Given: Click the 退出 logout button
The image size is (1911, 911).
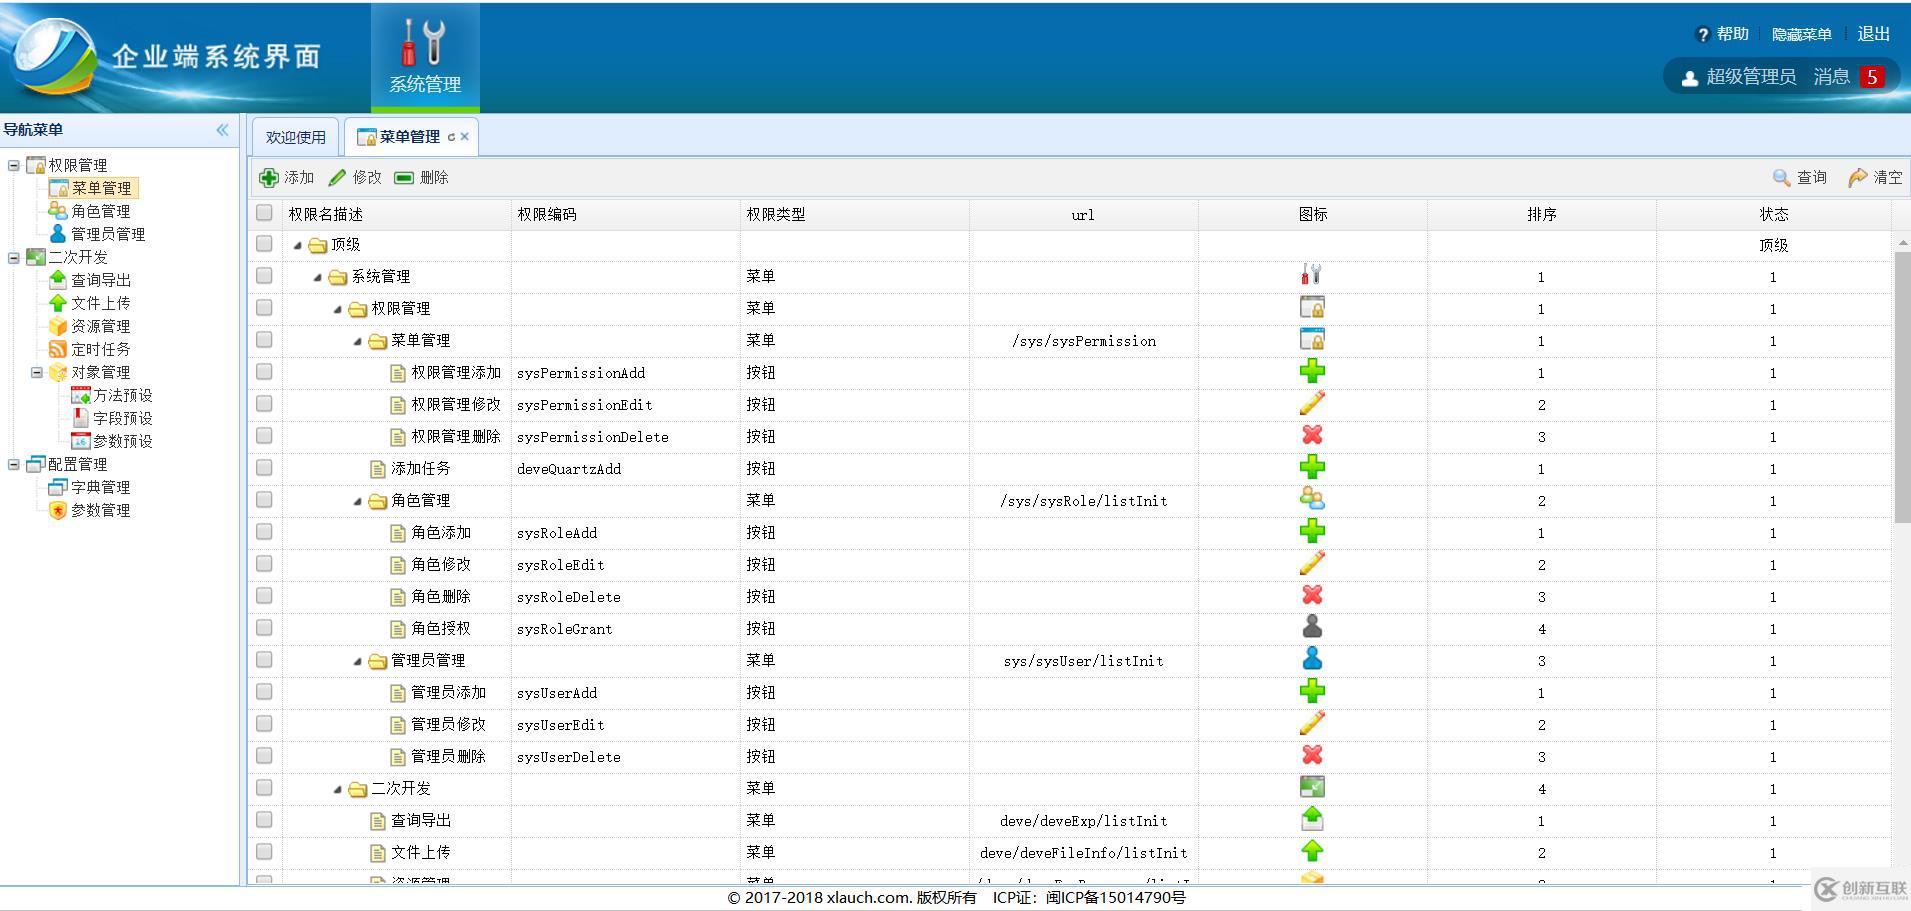Looking at the screenshot, I should (x=1873, y=33).
